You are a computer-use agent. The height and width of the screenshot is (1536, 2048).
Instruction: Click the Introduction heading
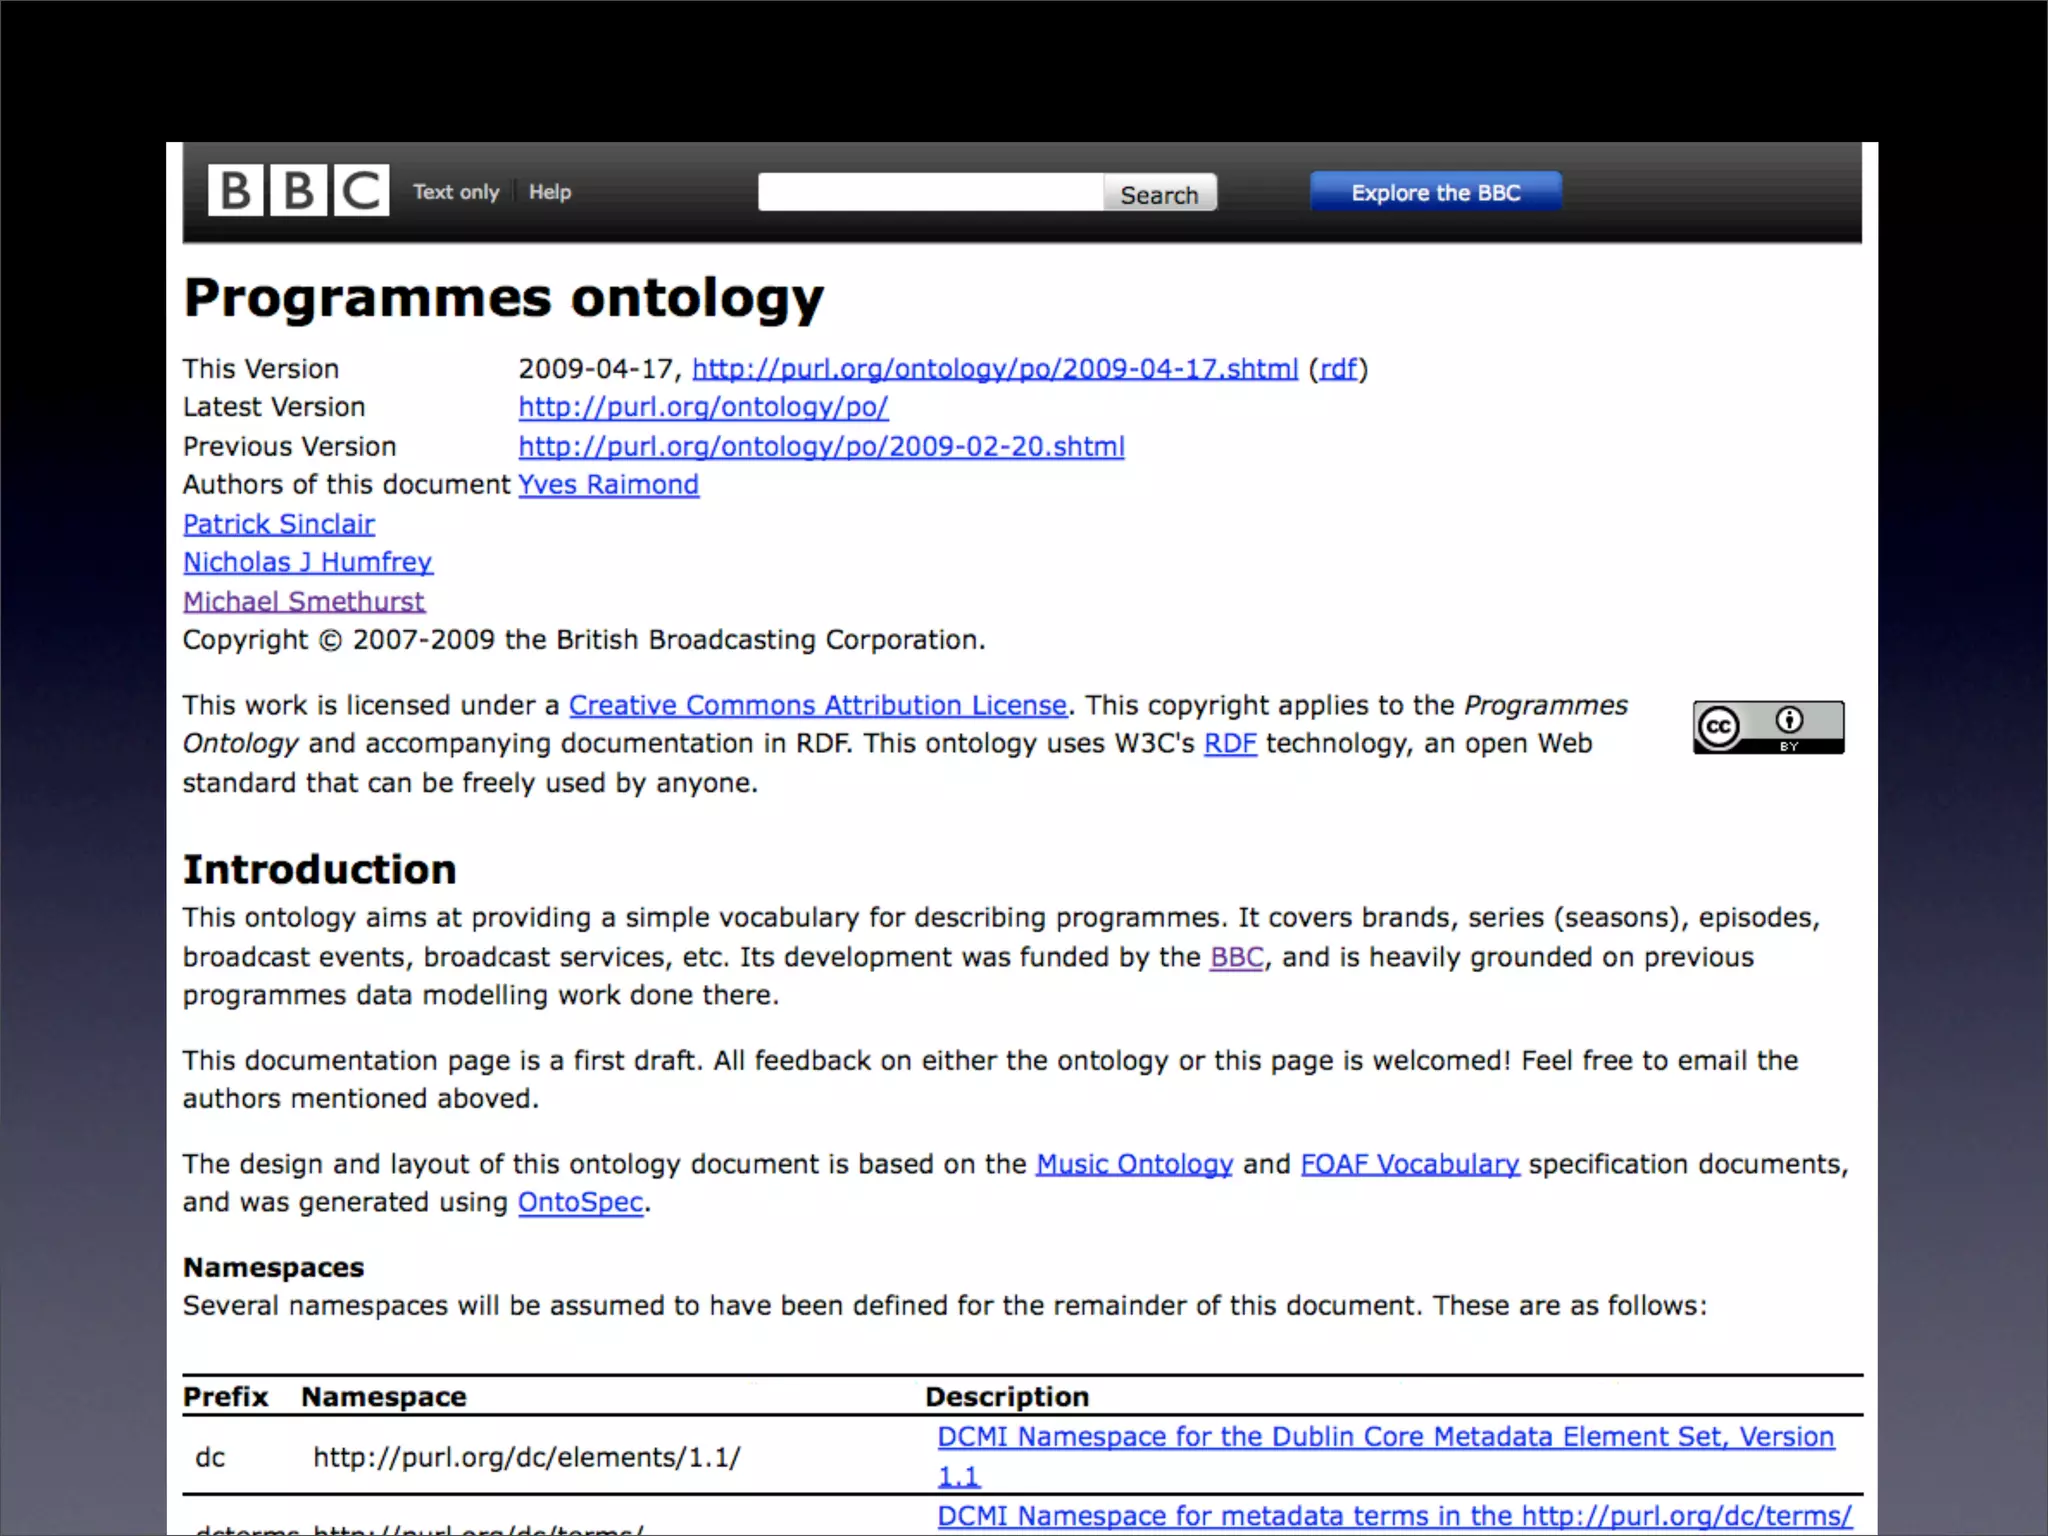point(320,869)
